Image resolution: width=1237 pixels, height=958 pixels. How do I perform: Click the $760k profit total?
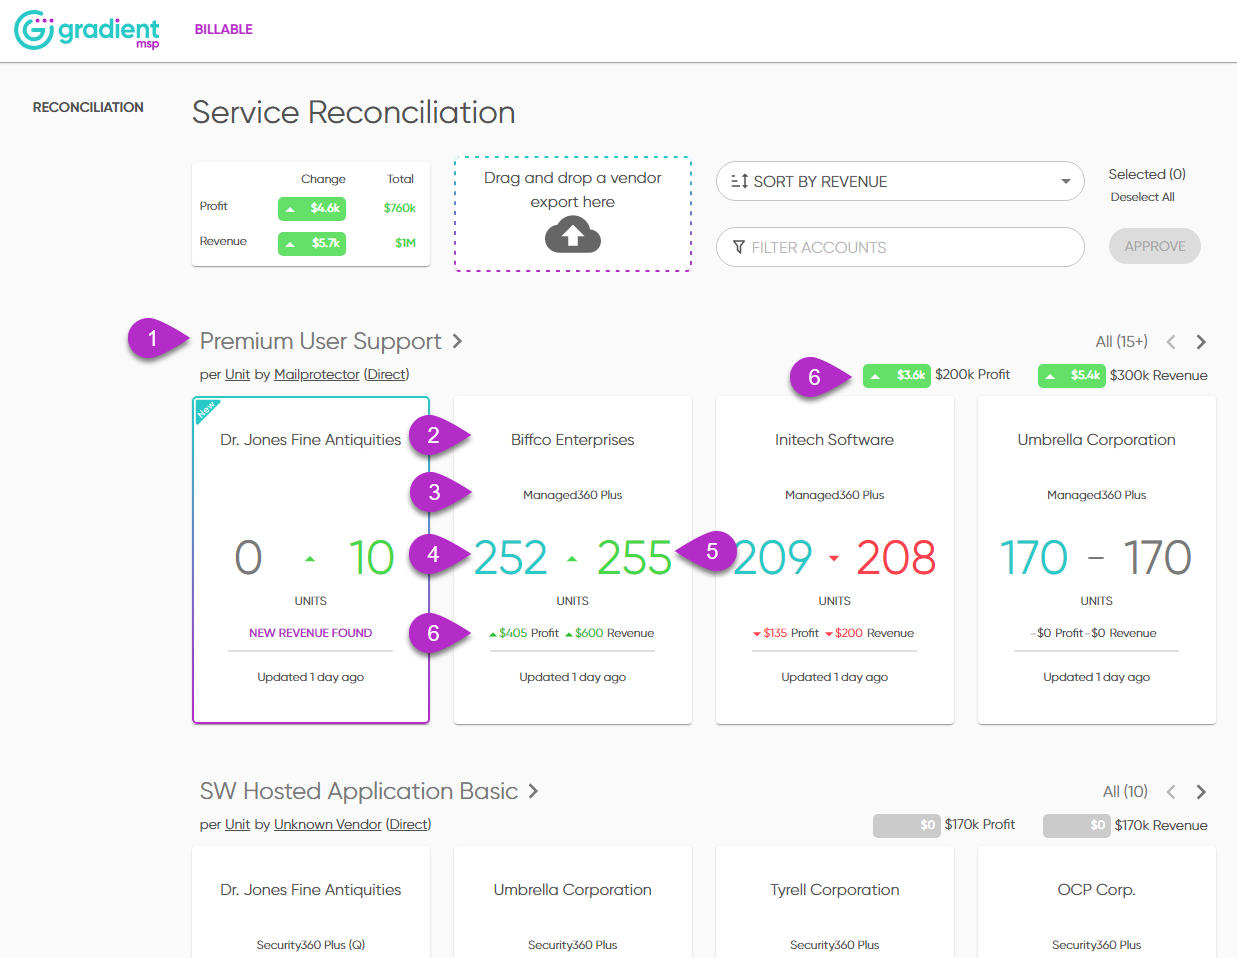click(x=400, y=208)
